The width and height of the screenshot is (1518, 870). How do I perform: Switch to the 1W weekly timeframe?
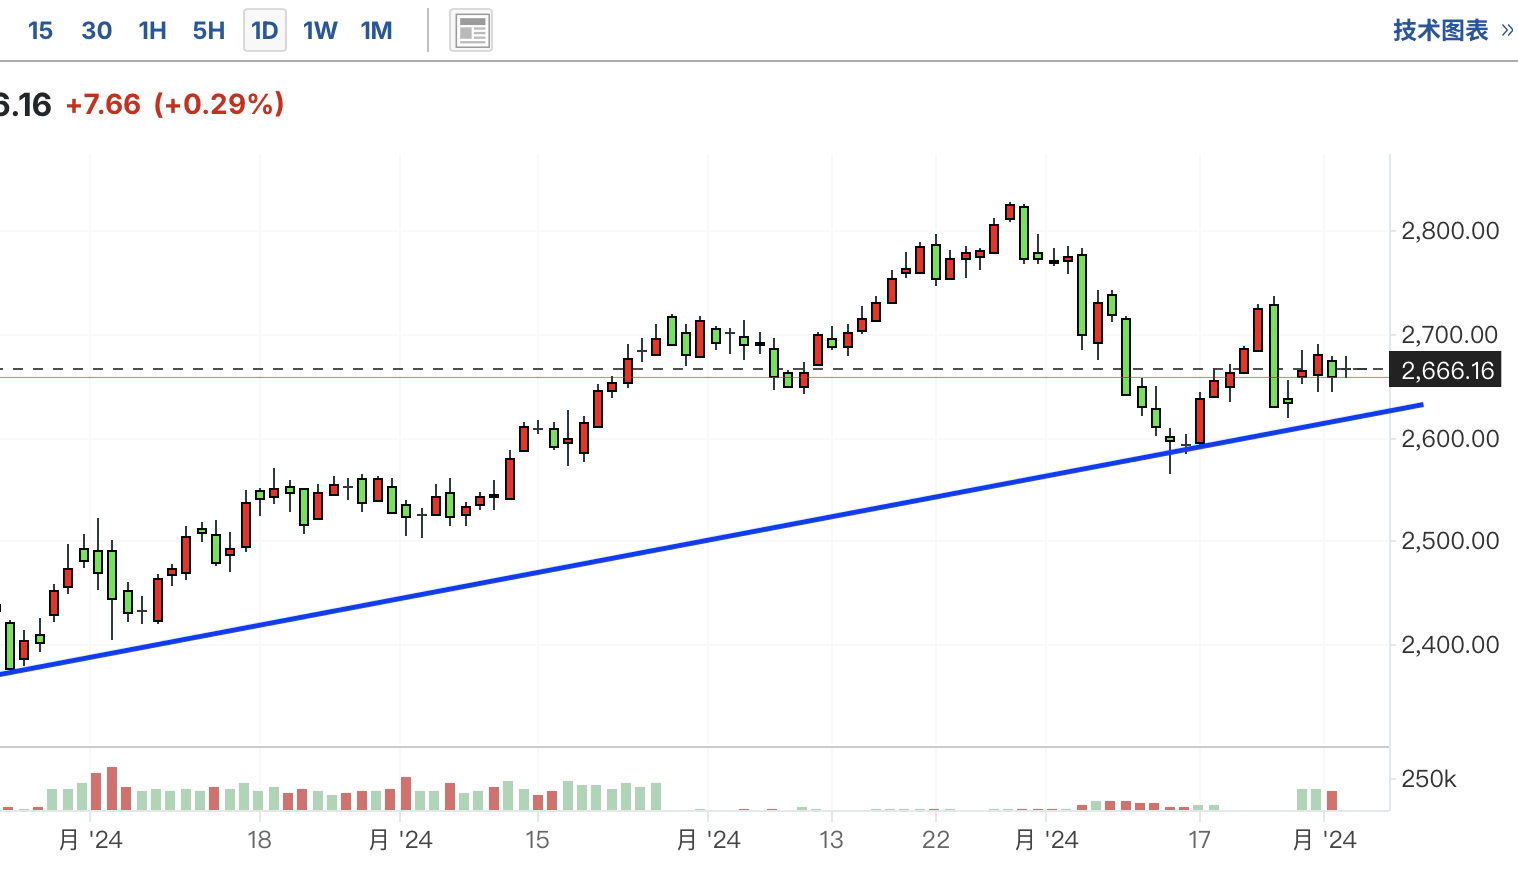click(320, 31)
